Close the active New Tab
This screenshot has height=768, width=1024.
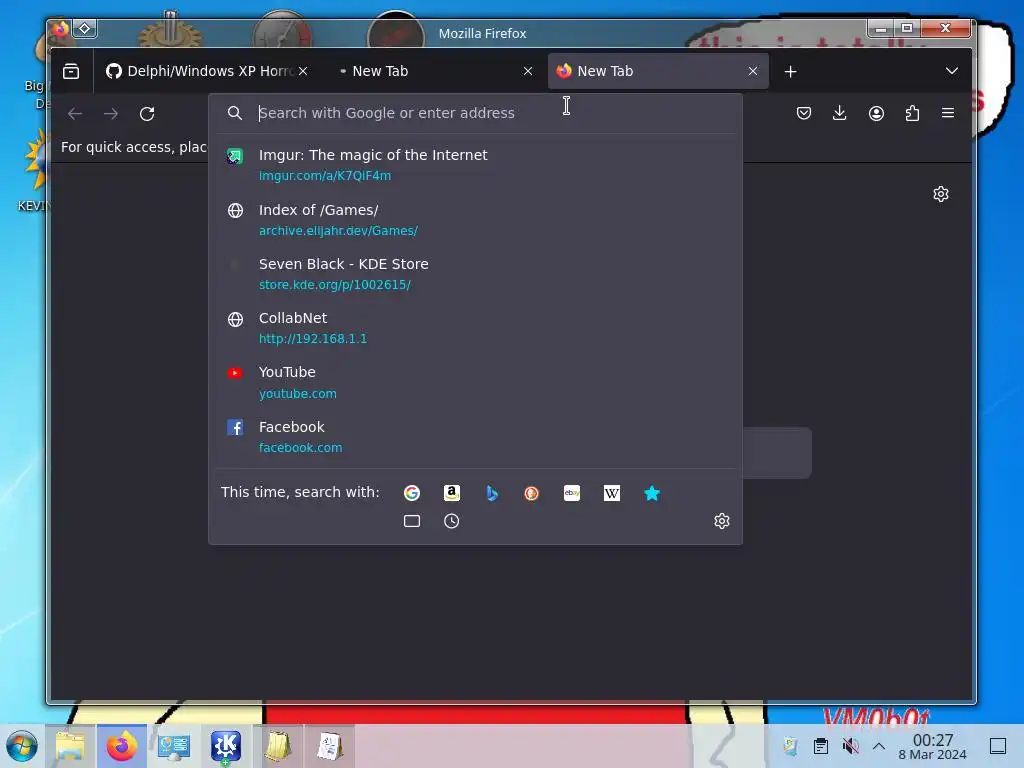pyautogui.click(x=753, y=71)
